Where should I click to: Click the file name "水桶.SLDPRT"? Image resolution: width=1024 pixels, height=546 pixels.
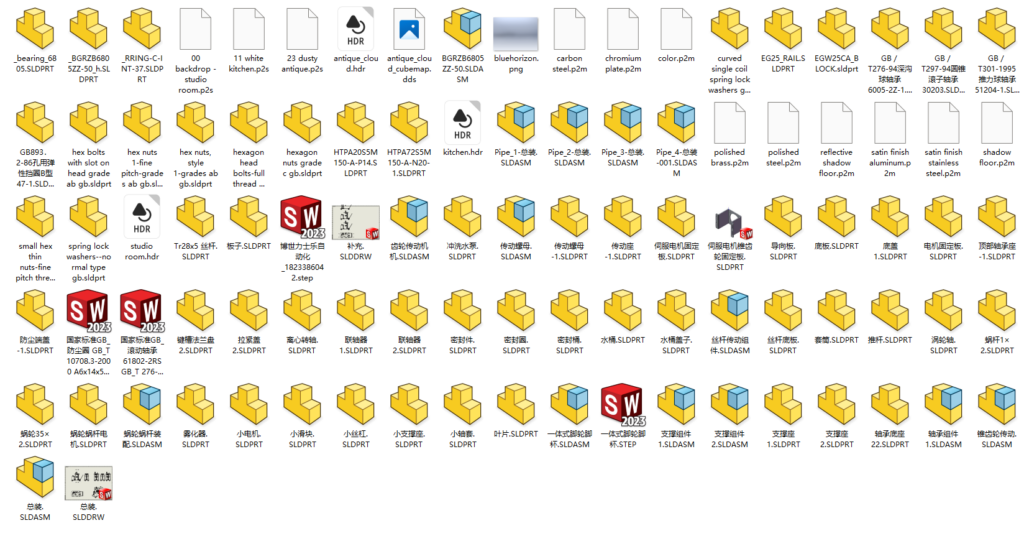click(x=623, y=340)
